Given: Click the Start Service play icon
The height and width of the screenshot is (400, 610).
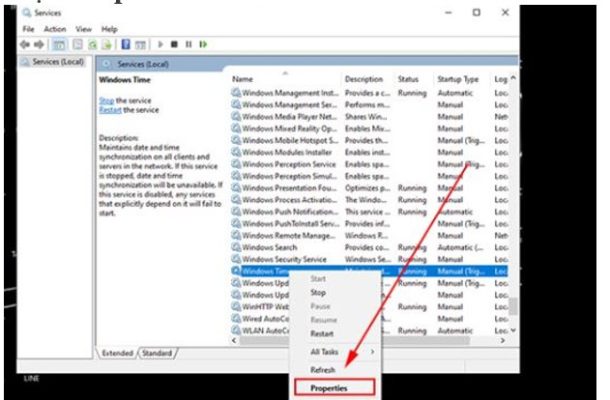Looking at the screenshot, I should click(x=160, y=44).
